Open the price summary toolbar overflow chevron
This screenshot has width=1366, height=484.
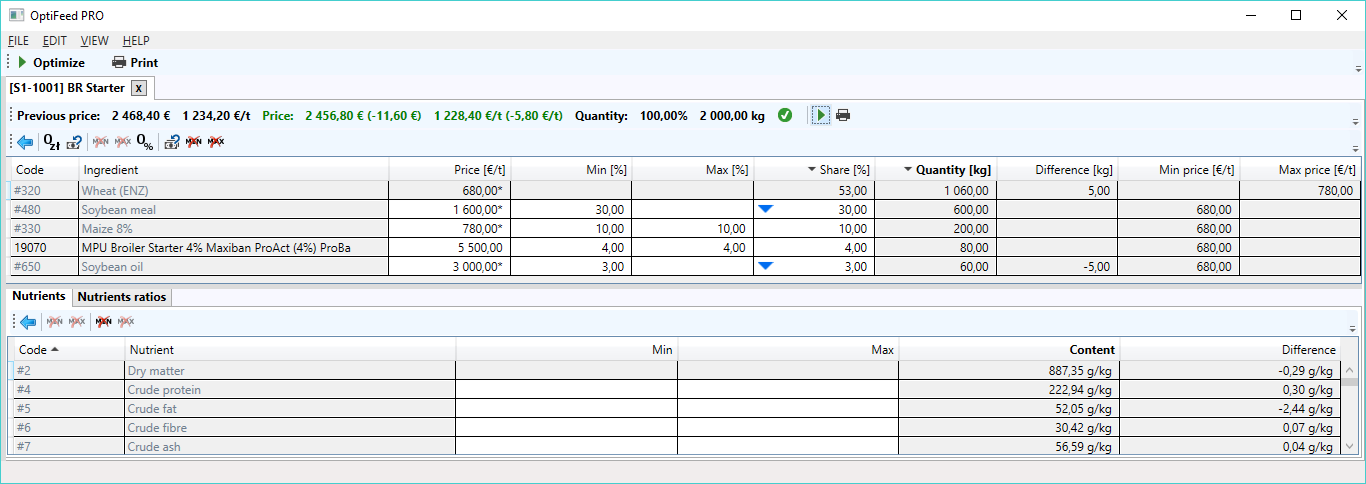coord(1354,121)
